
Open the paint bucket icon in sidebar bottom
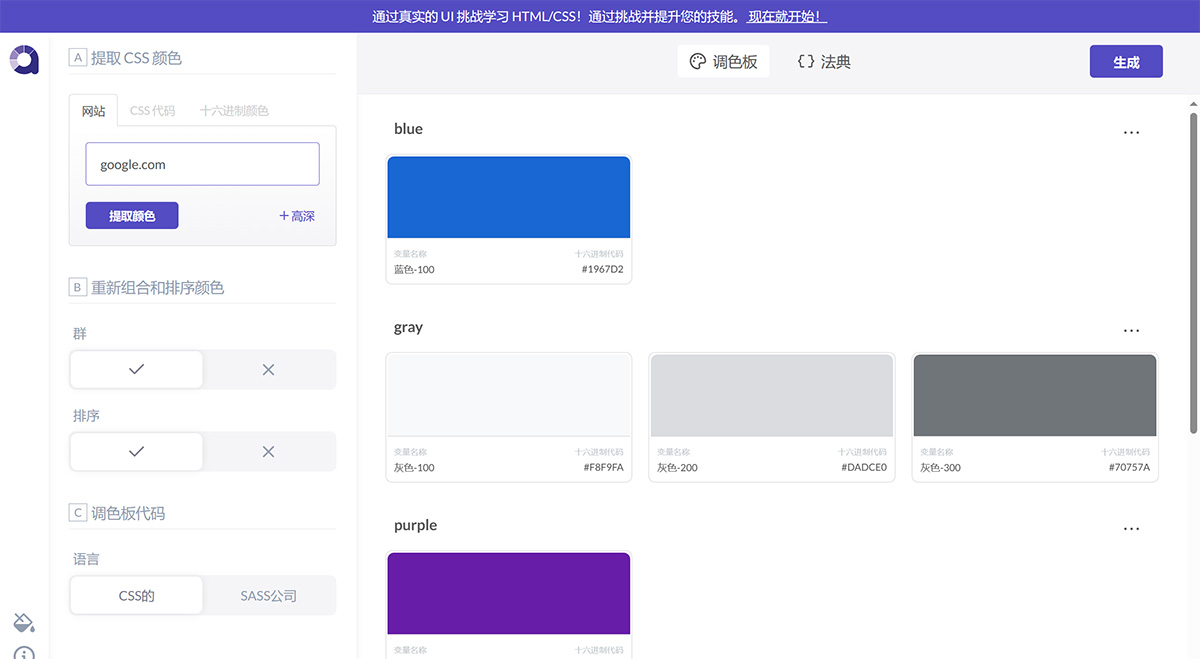(x=22, y=622)
